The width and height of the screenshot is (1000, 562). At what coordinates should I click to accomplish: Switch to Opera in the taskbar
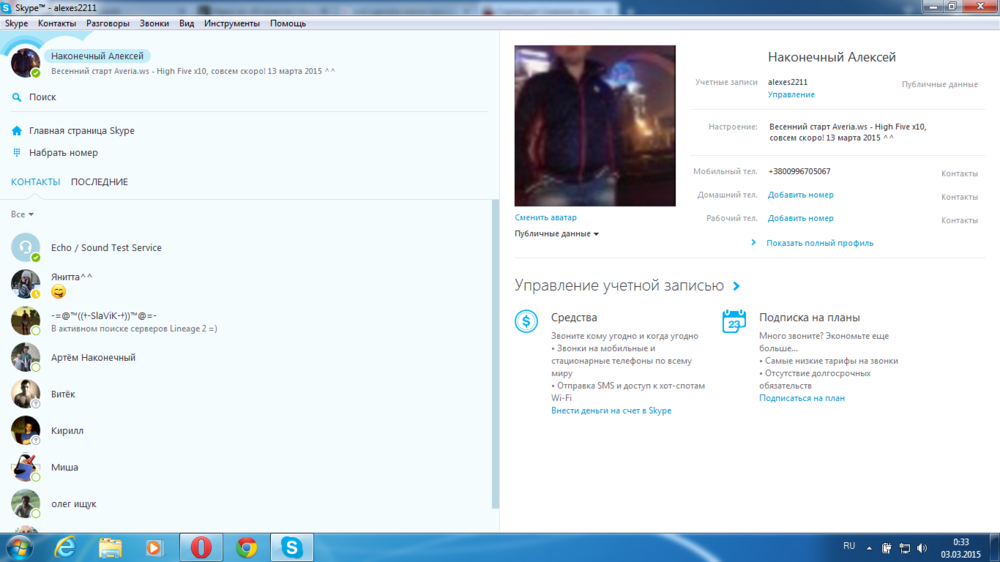tap(201, 547)
